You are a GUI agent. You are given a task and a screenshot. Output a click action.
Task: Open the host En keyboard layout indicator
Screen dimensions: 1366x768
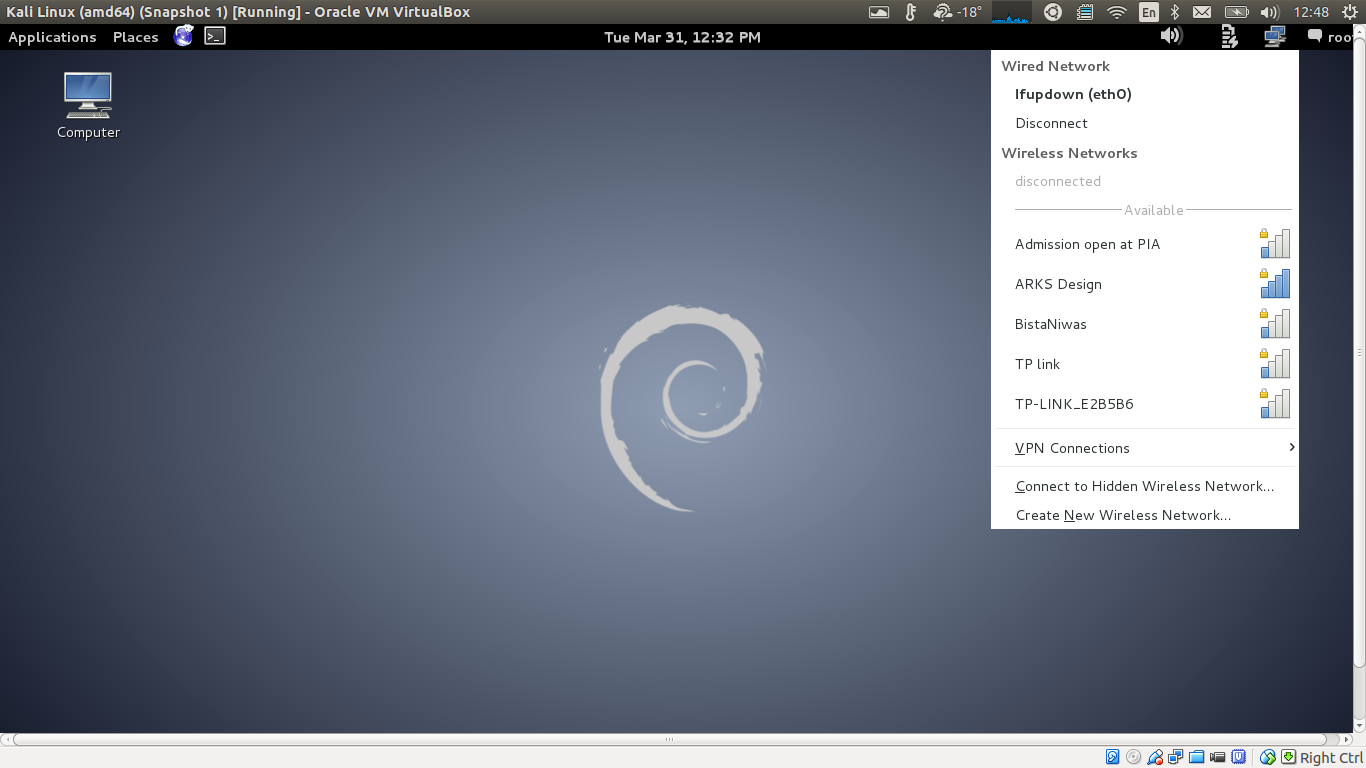[1149, 12]
